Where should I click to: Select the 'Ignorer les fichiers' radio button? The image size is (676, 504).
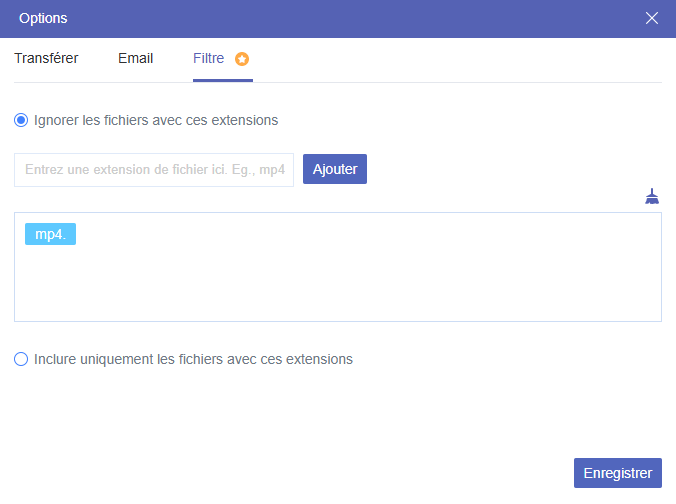click(21, 120)
